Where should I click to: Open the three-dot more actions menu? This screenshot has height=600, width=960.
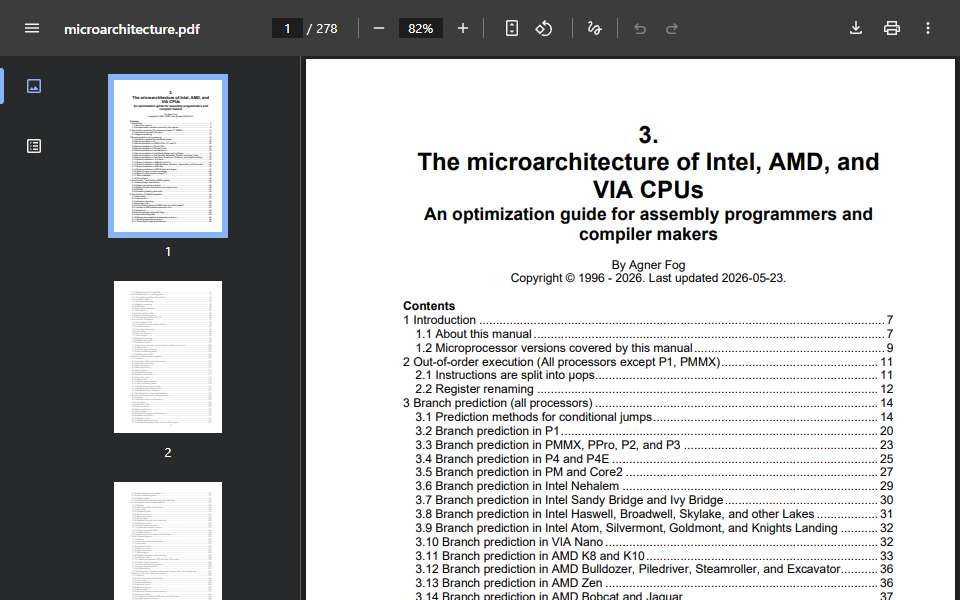(928, 28)
